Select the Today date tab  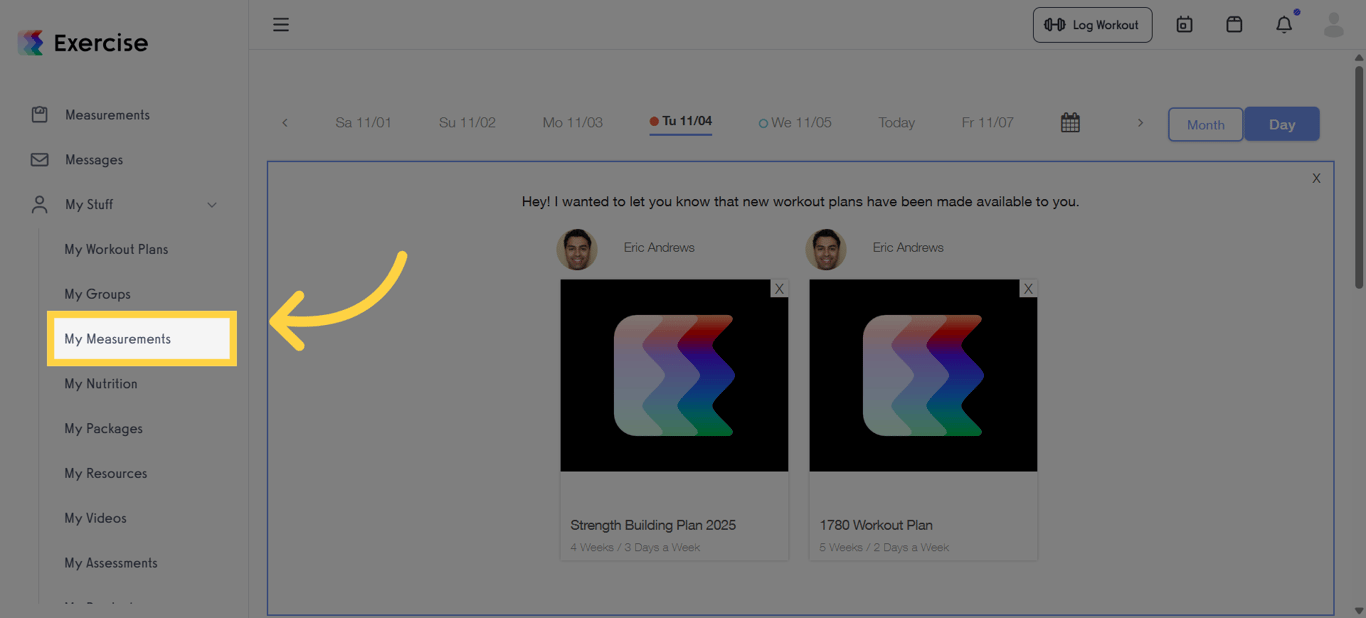pos(897,122)
